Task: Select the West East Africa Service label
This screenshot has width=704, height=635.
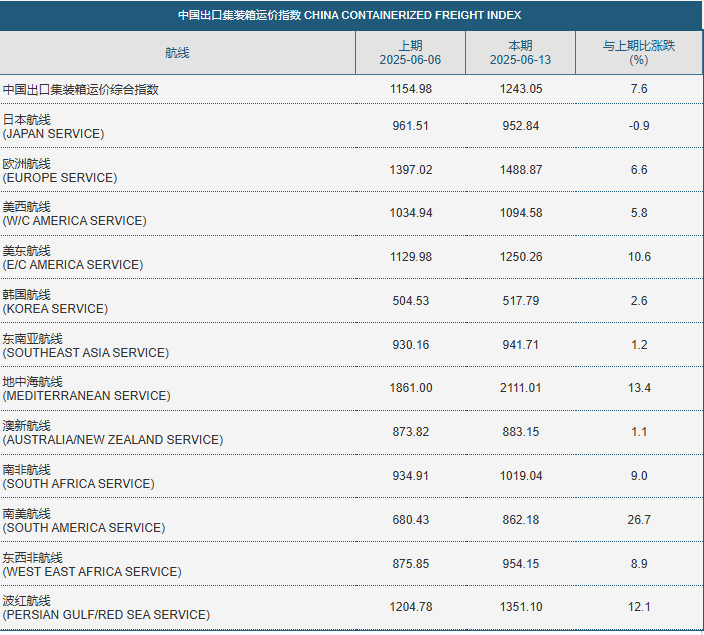Action: click(x=92, y=565)
